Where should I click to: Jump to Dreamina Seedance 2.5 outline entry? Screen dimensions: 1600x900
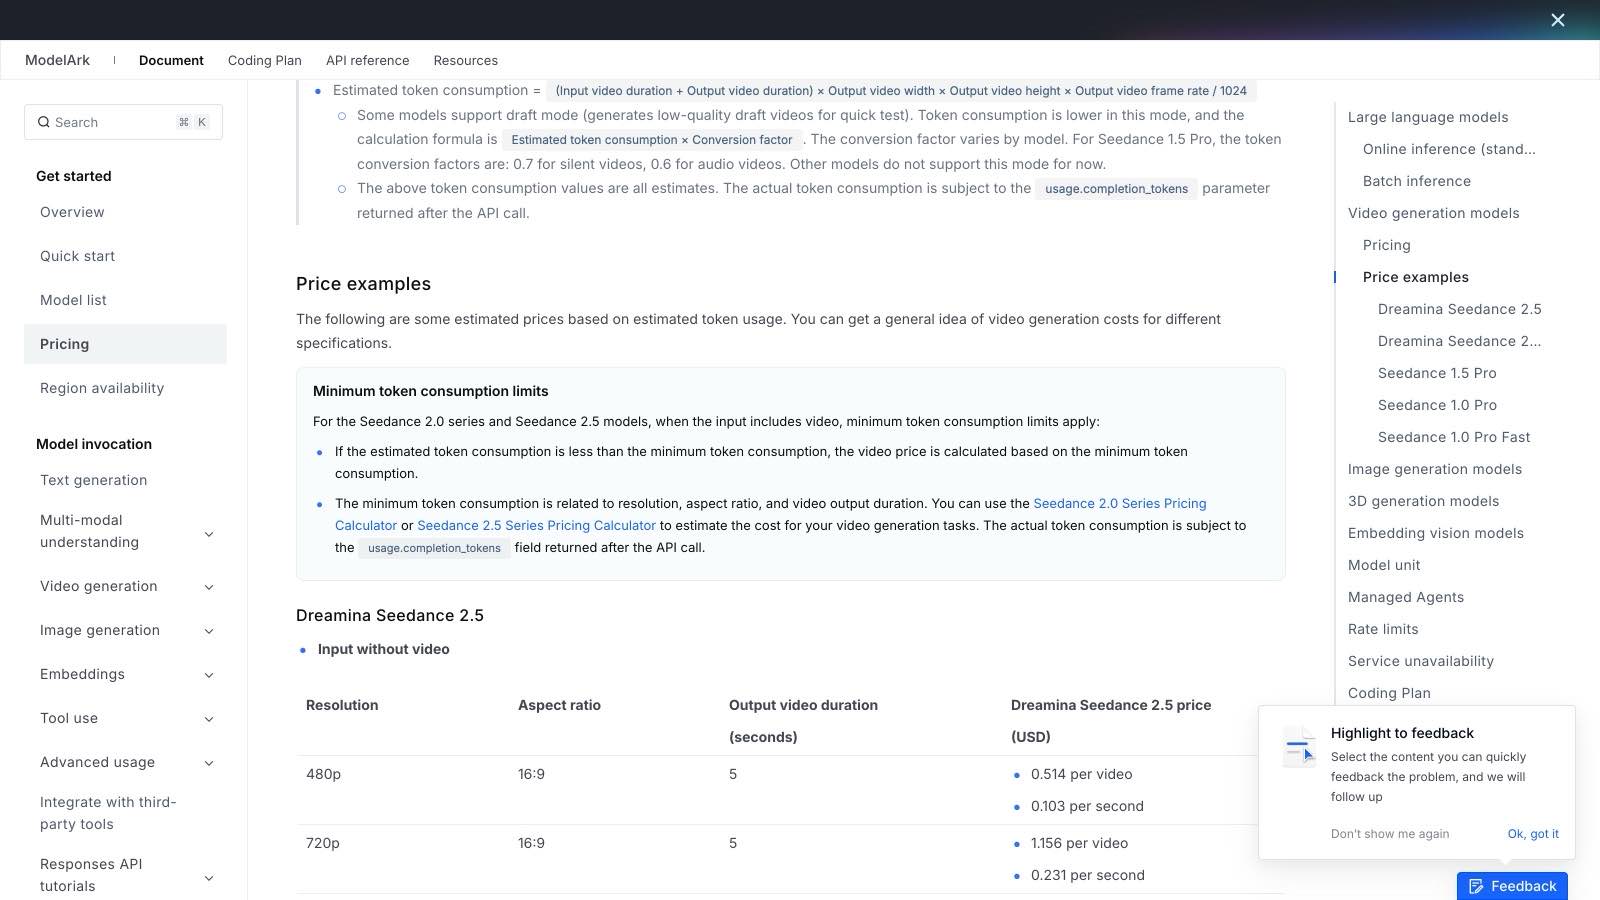tap(1460, 309)
